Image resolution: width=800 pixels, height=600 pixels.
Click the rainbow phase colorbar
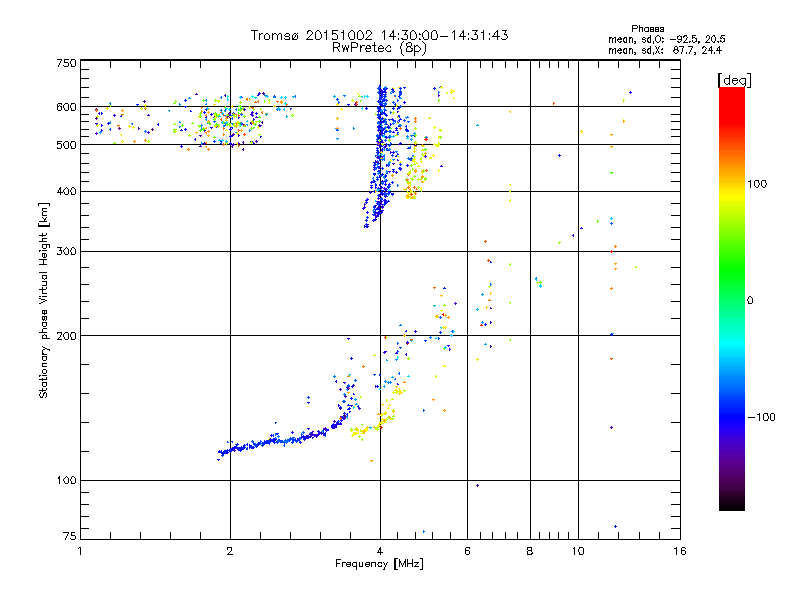[732, 299]
